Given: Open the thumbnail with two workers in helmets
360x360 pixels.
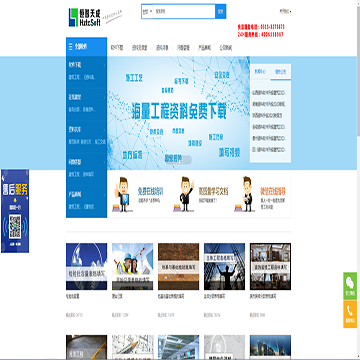Looking at the screenshot, I should [x=132, y=266].
